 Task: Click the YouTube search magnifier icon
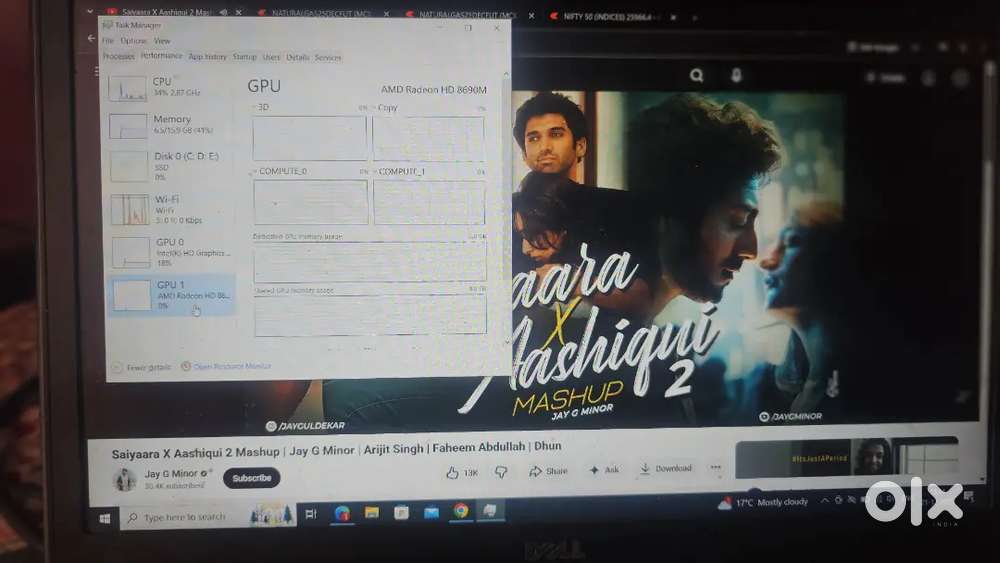tap(697, 75)
